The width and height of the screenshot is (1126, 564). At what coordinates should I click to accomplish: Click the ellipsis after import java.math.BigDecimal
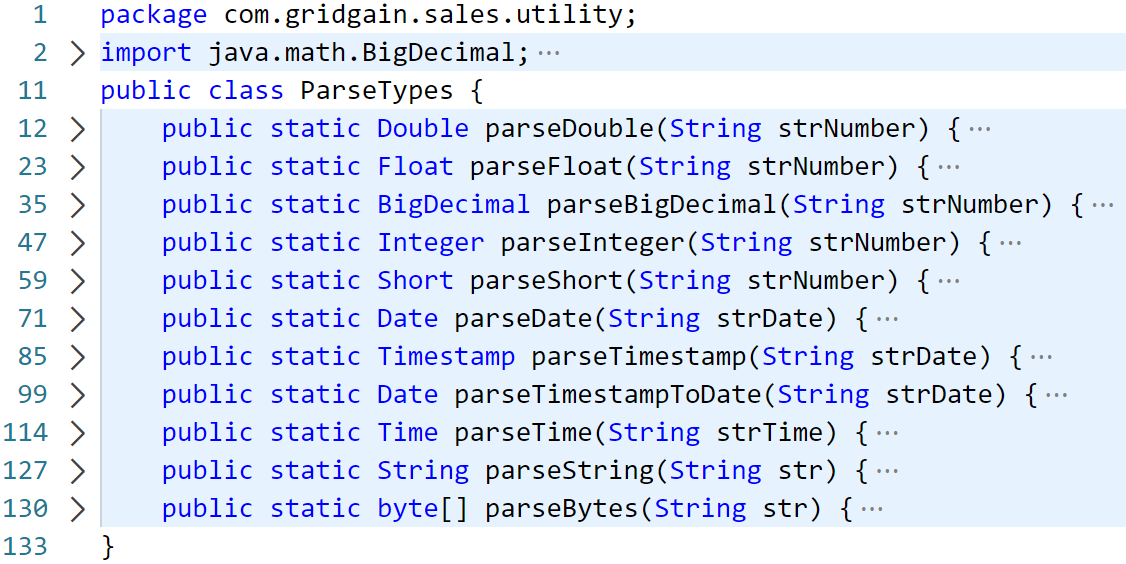pyautogui.click(x=549, y=53)
